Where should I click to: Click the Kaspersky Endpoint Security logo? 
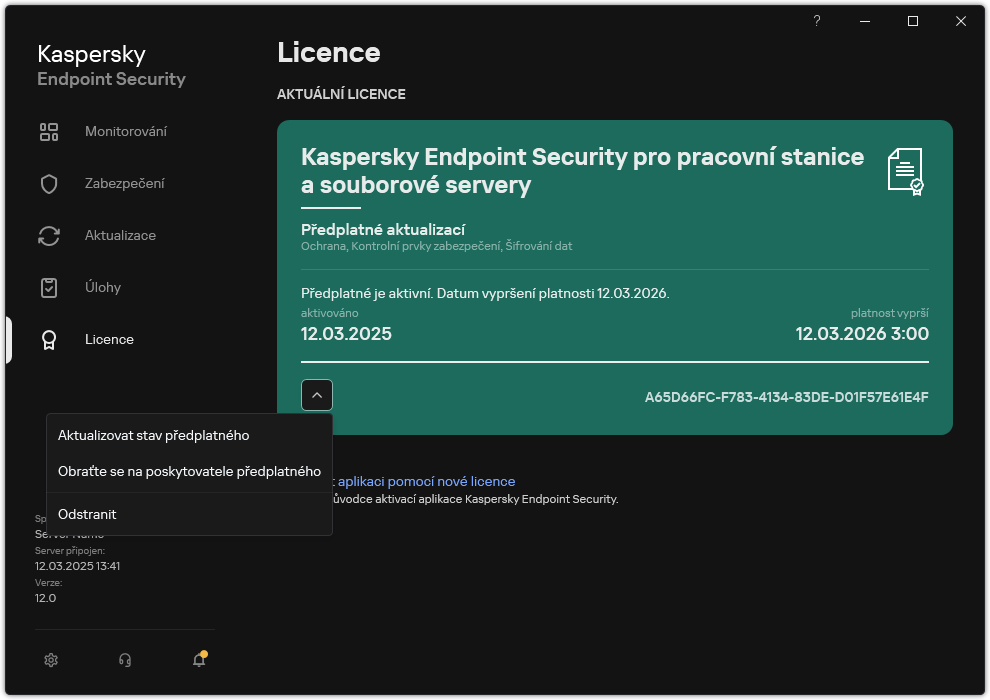click(x=110, y=65)
